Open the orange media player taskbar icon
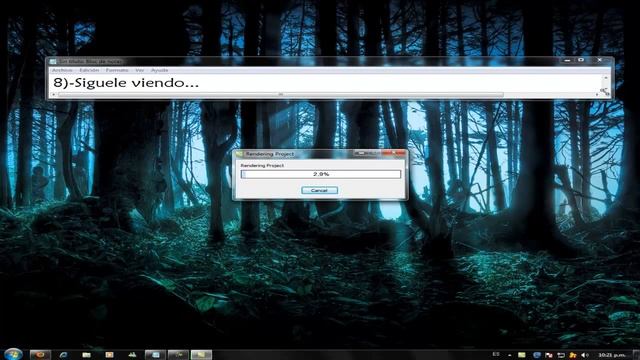The image size is (640, 360). click(x=109, y=355)
